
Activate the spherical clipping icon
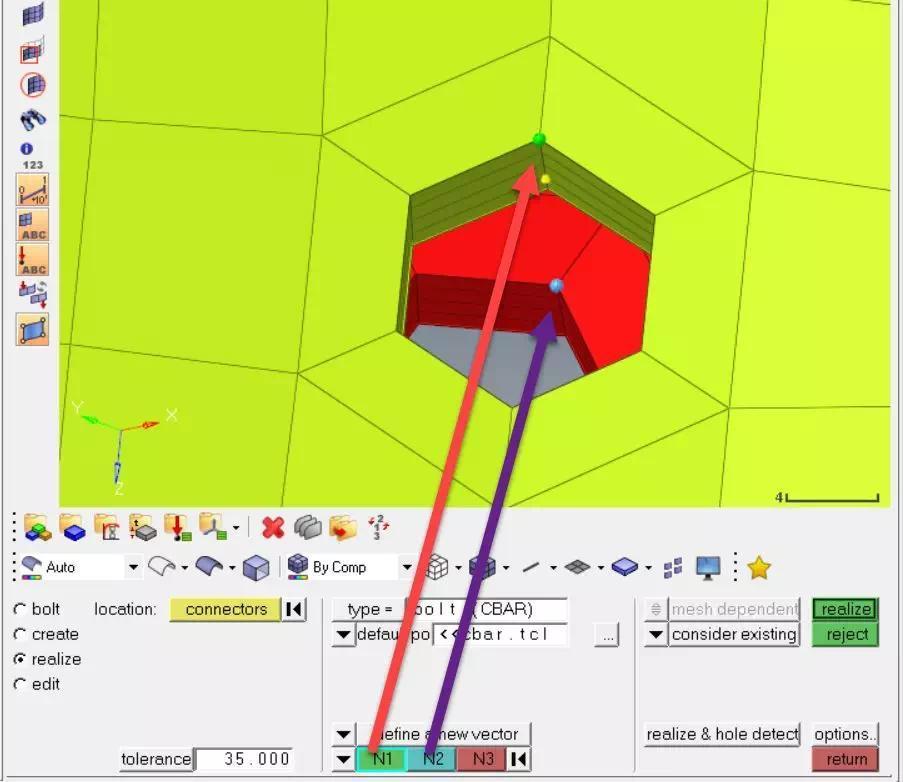[x=30, y=84]
